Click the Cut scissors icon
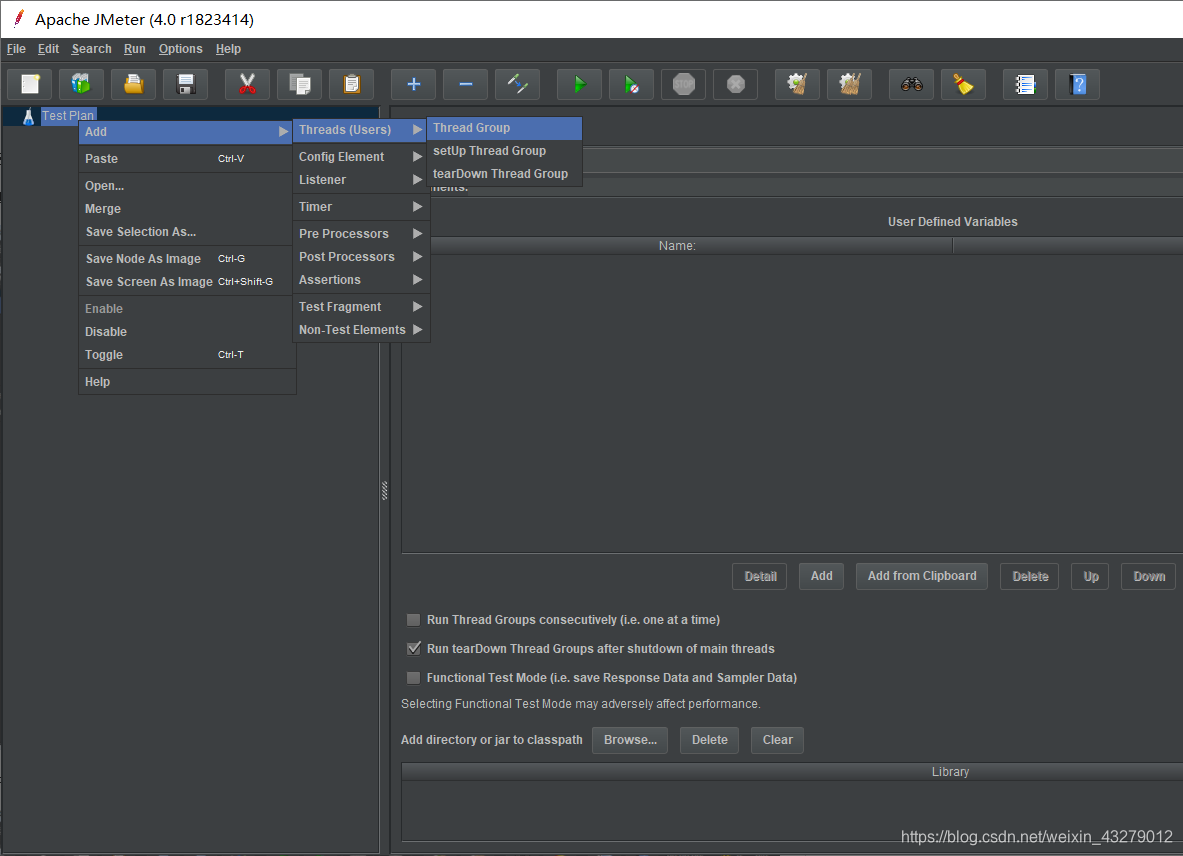This screenshot has height=856, width=1183. coord(247,84)
